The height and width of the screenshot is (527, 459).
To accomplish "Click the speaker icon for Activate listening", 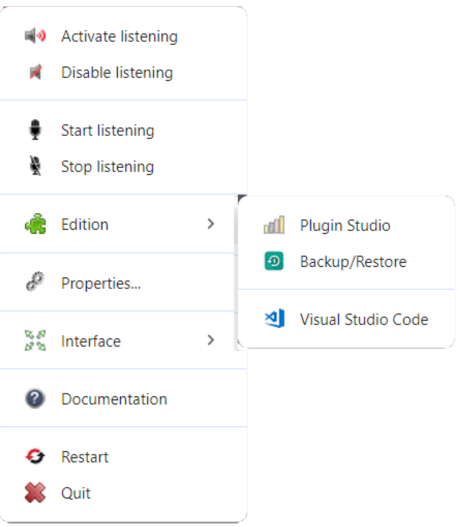I will point(35,36).
